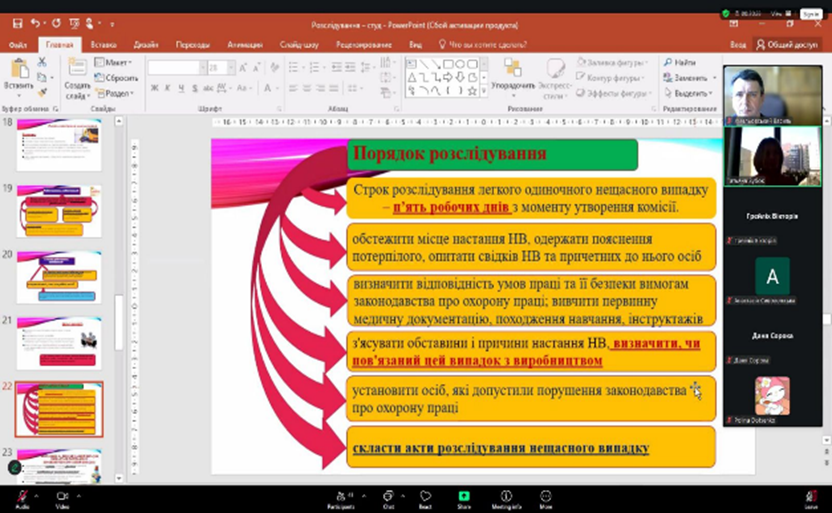
Task: Open Zoom Chat panel
Action: point(388,499)
